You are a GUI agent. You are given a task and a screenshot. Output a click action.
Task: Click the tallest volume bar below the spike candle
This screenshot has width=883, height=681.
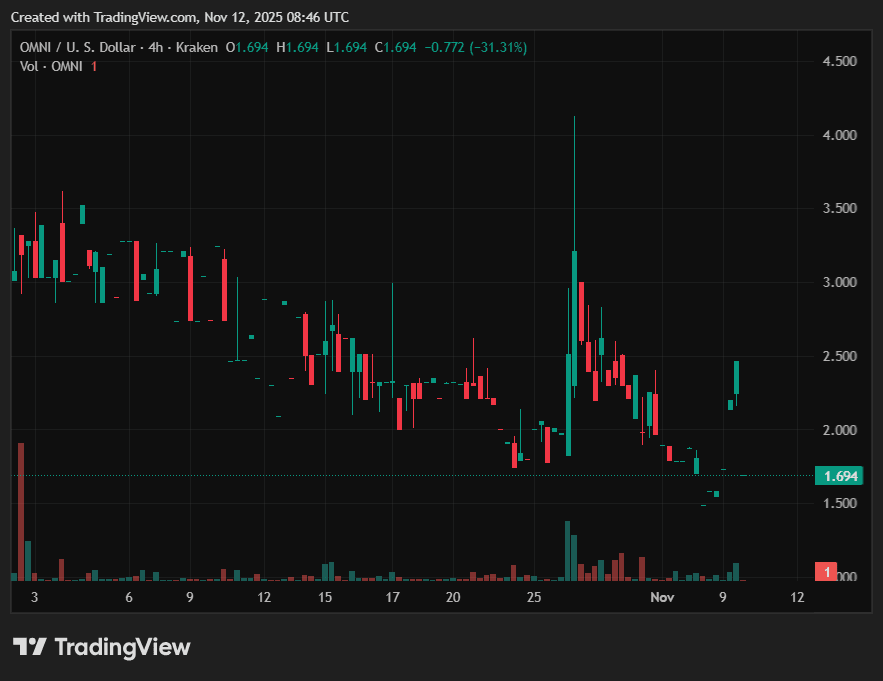(566, 550)
